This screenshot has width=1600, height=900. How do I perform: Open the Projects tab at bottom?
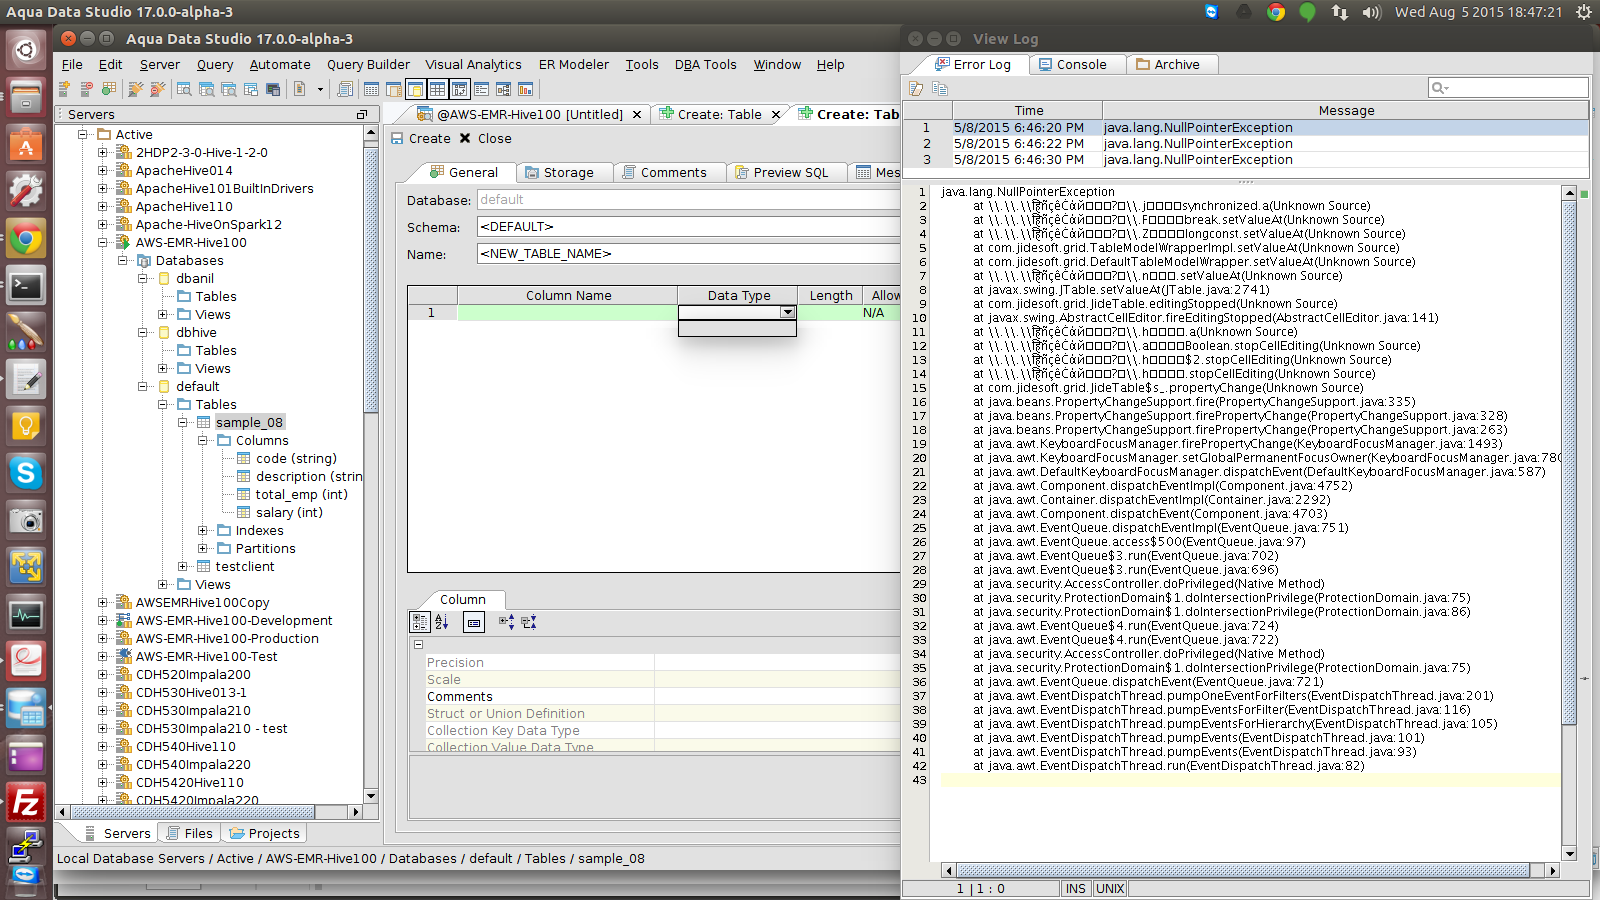tap(264, 834)
